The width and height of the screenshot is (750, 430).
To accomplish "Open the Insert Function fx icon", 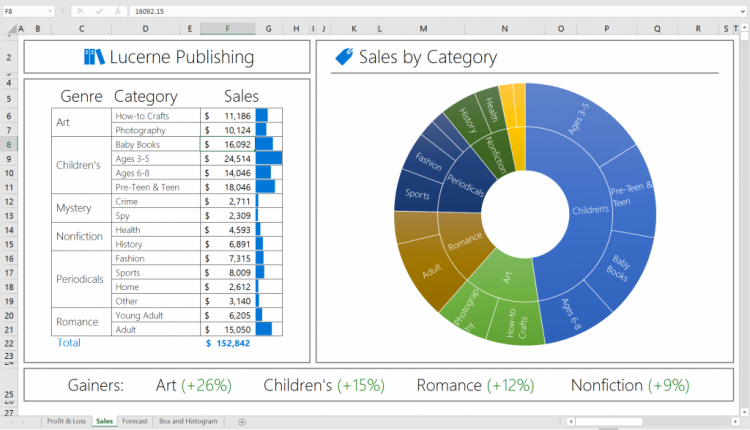I will pos(117,11).
